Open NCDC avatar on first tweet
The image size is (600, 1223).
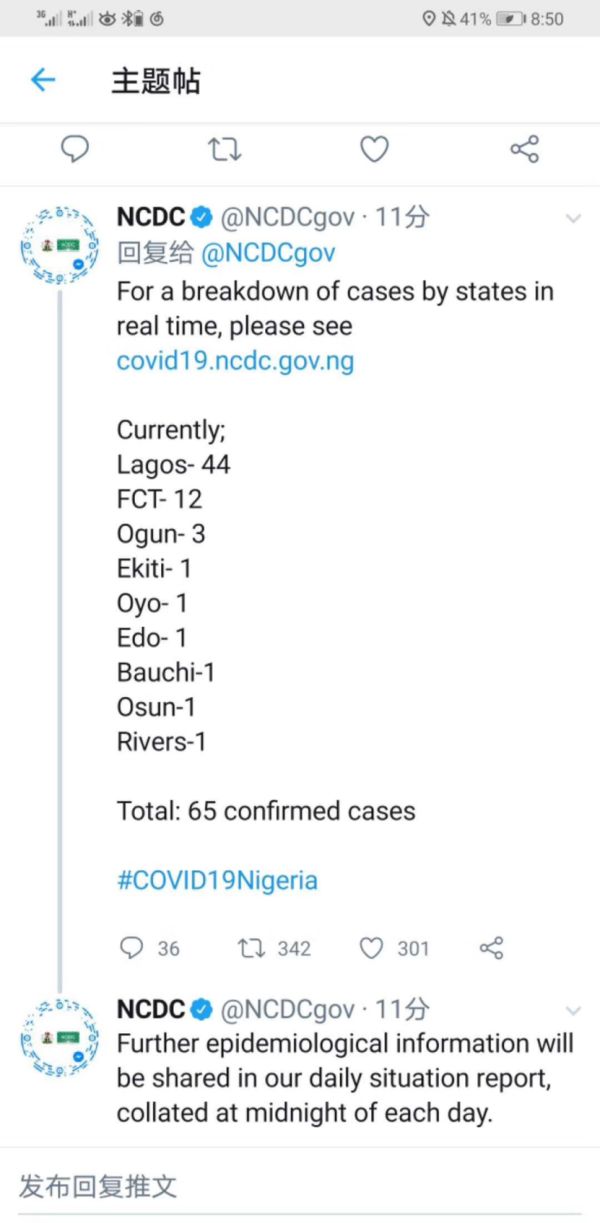[60, 245]
